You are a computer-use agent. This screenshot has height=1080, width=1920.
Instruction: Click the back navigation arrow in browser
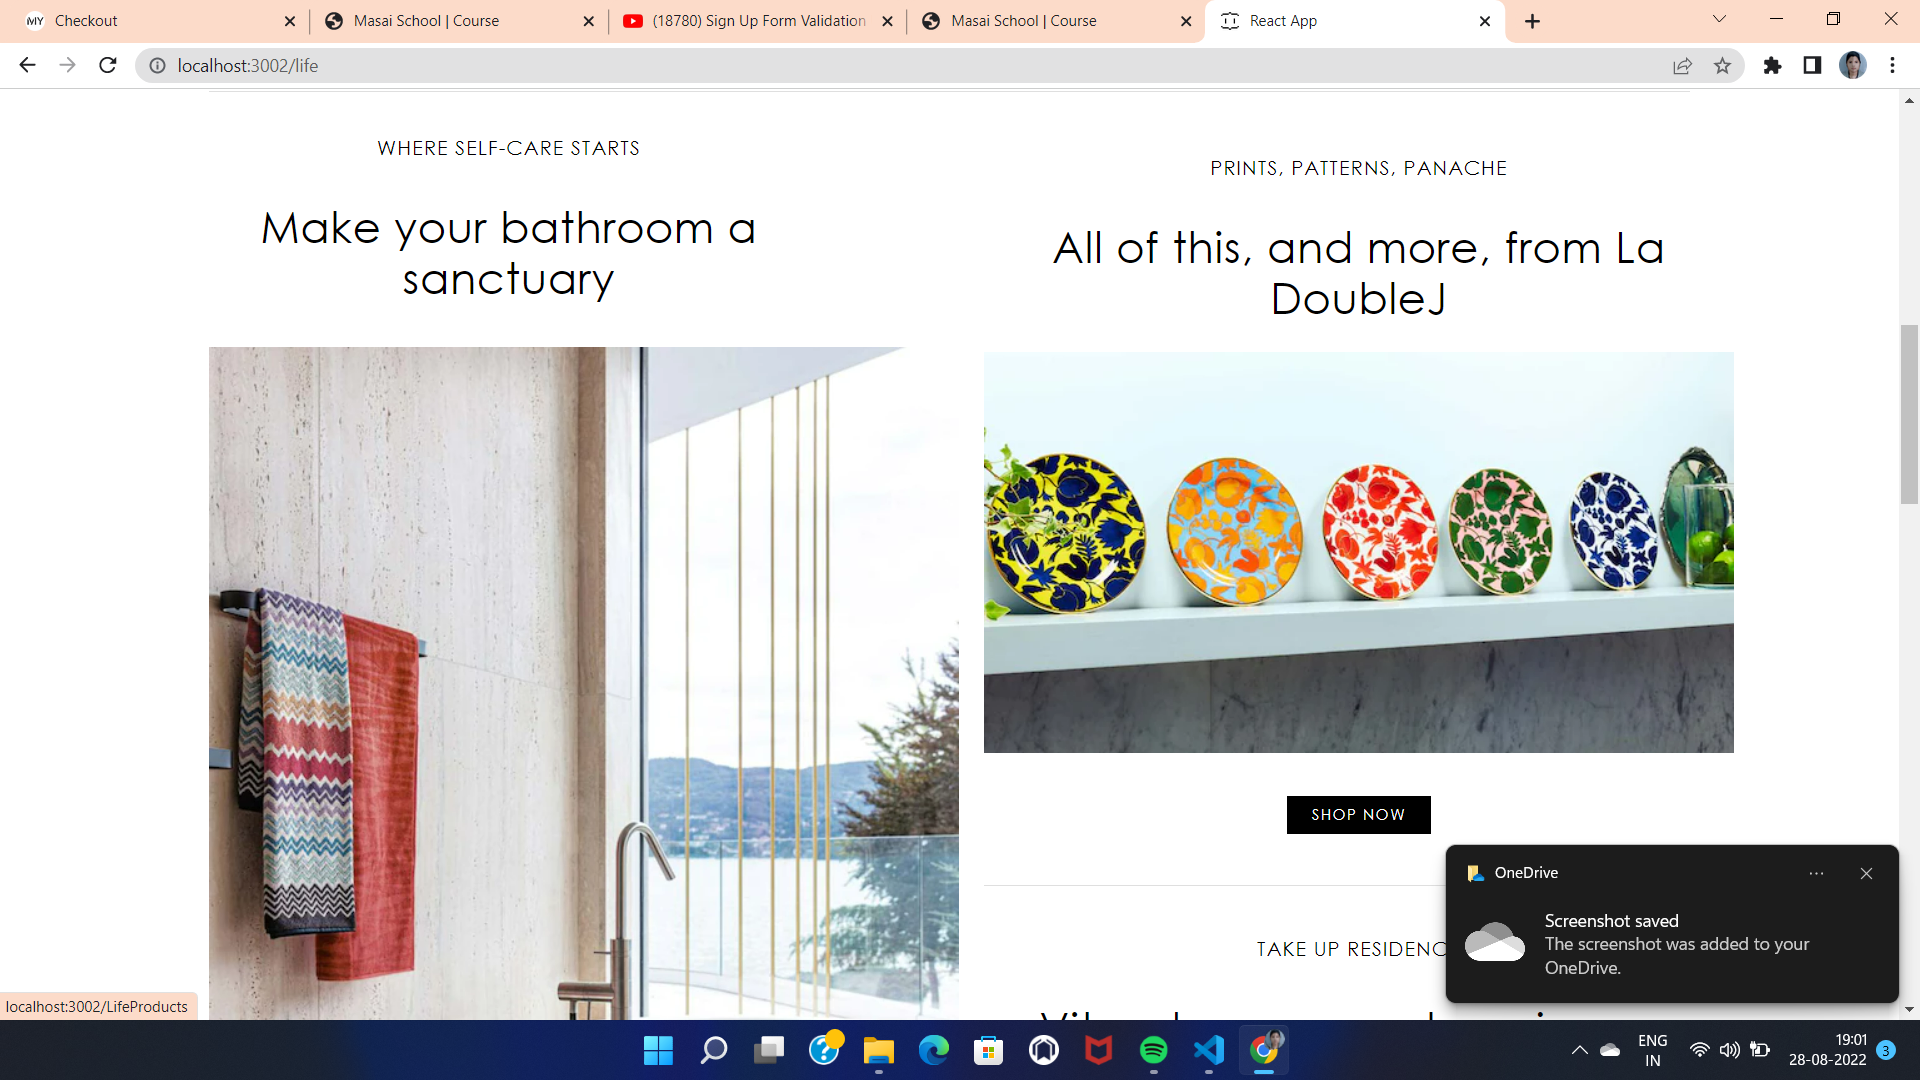28,65
